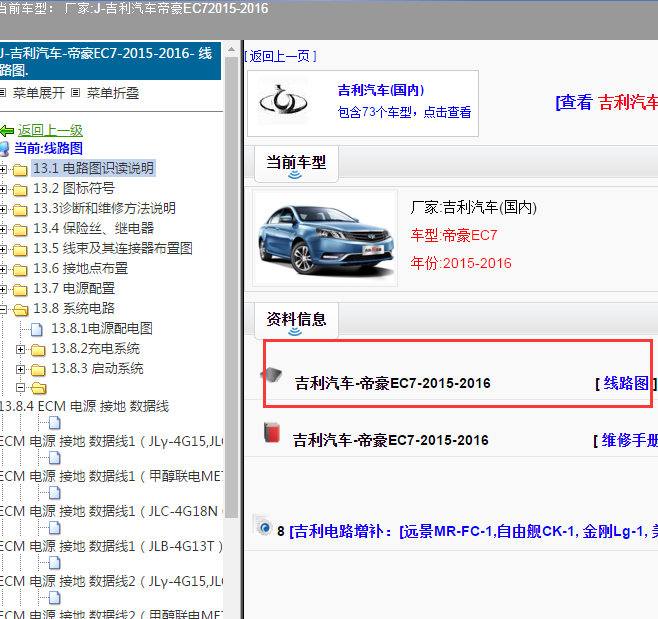Open the 资料信息 tab
This screenshot has width=658, height=619.
(296, 321)
